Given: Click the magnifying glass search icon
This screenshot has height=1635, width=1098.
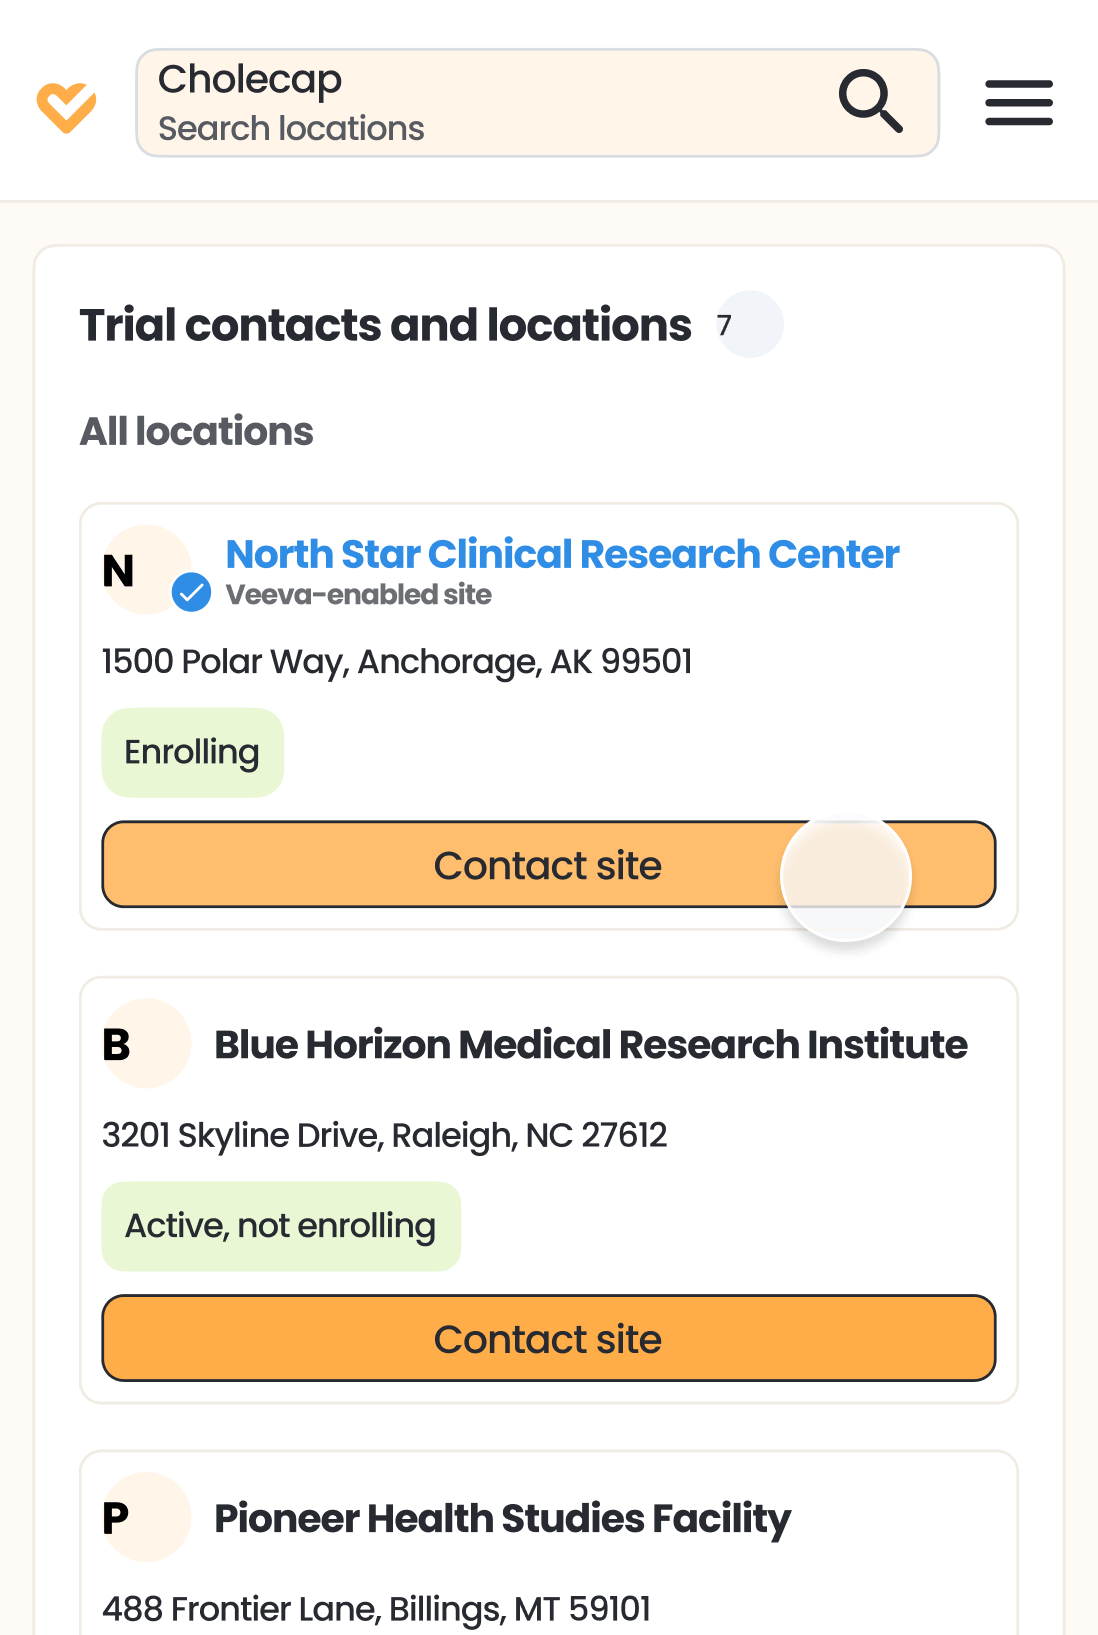Looking at the screenshot, I should 870,101.
